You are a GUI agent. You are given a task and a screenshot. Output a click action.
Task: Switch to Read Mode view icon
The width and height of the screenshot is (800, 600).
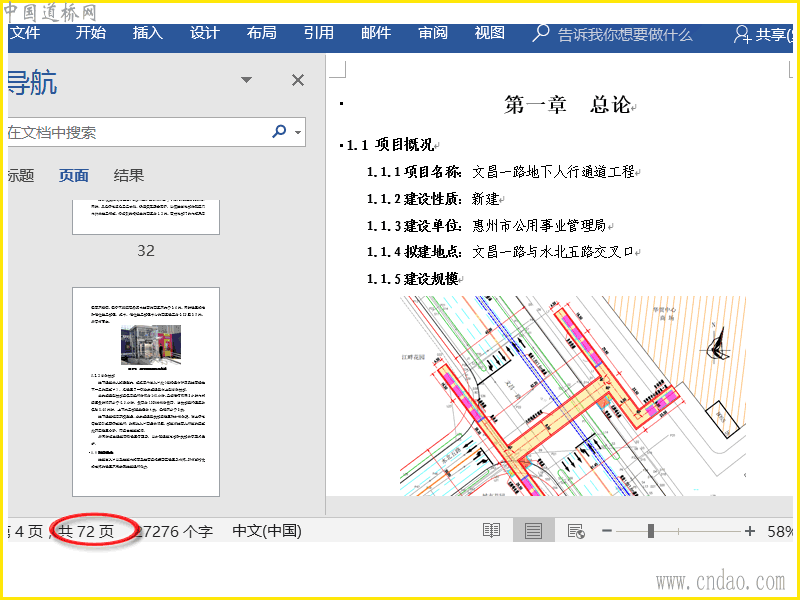point(491,531)
